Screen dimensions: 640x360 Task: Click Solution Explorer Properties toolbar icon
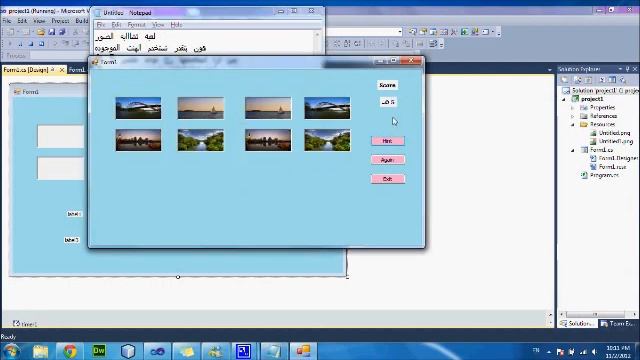click(x=565, y=80)
